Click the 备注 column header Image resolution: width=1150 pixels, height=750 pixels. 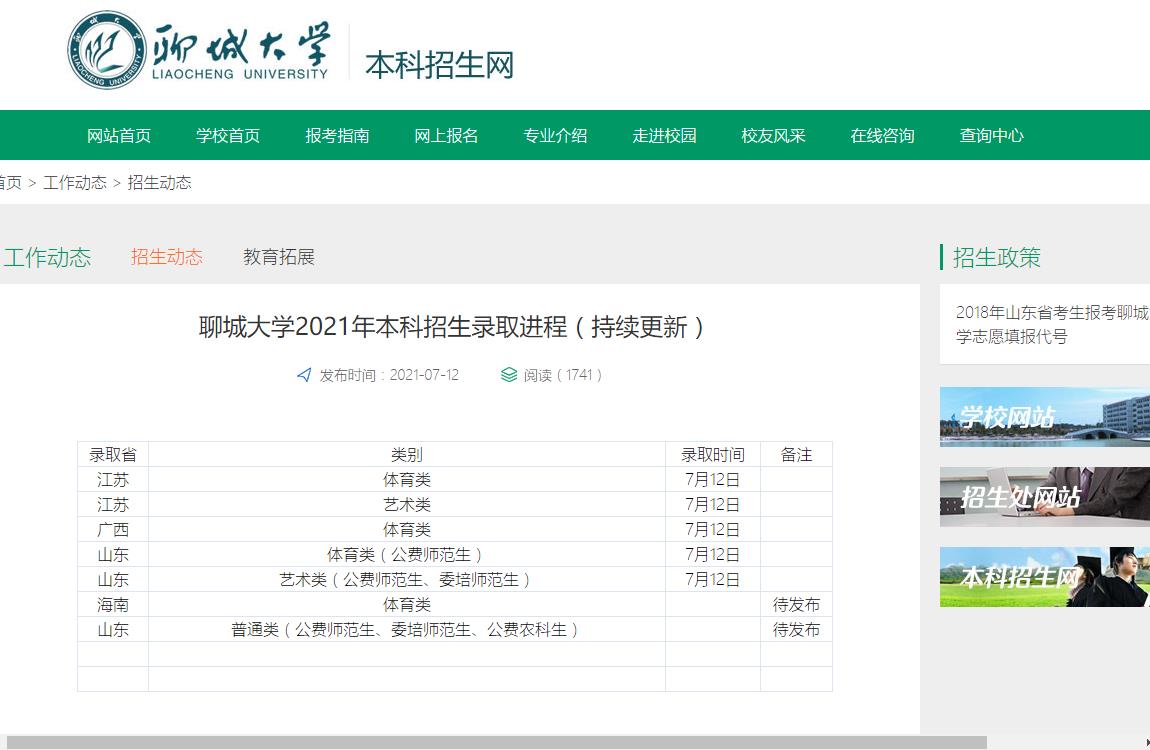[796, 455]
